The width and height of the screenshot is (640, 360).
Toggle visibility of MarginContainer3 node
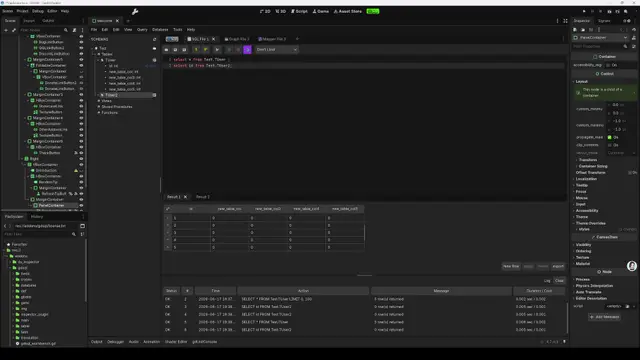tap(81, 95)
